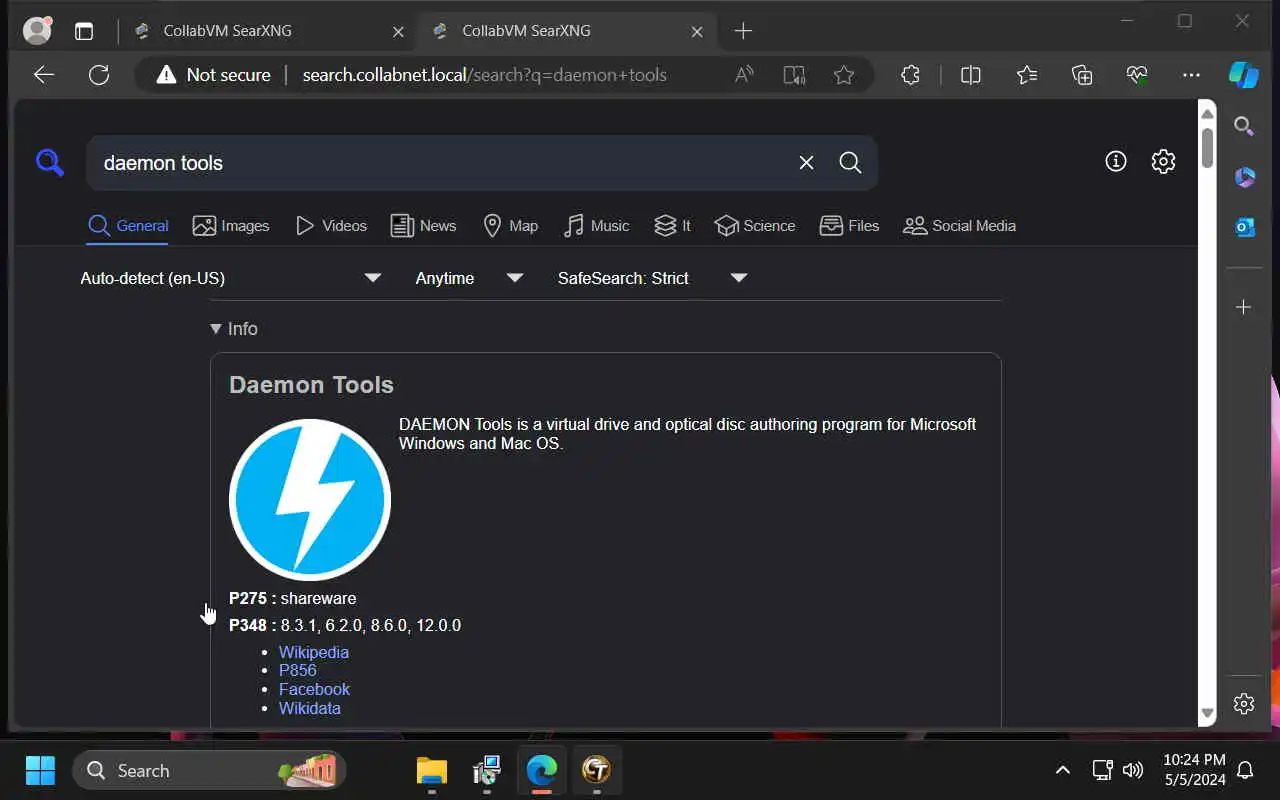Viewport: 1280px width, 800px height.
Task: Open the Not secure site info
Action: coord(214,75)
